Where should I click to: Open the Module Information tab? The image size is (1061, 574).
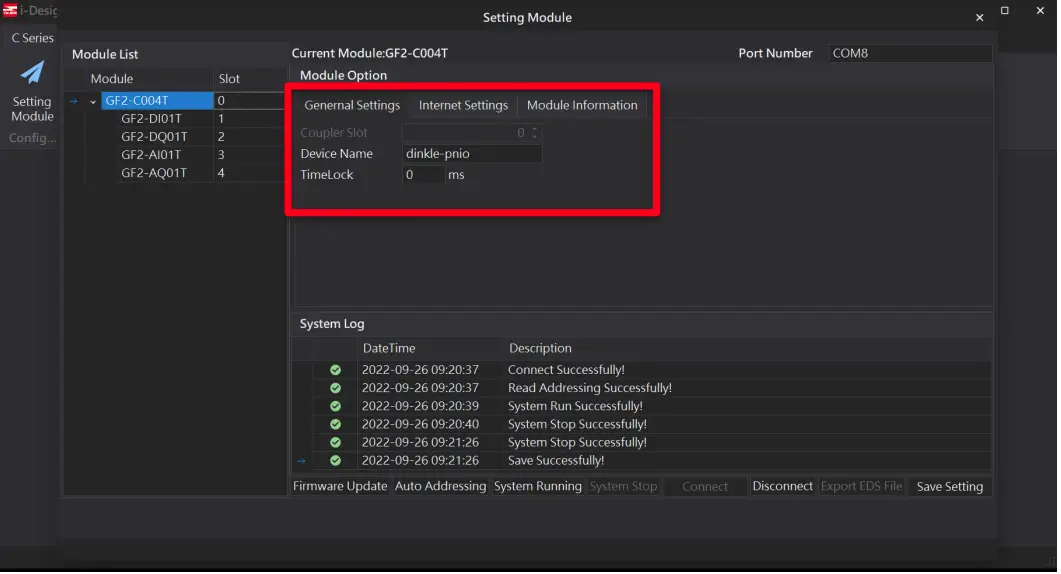click(x=582, y=105)
